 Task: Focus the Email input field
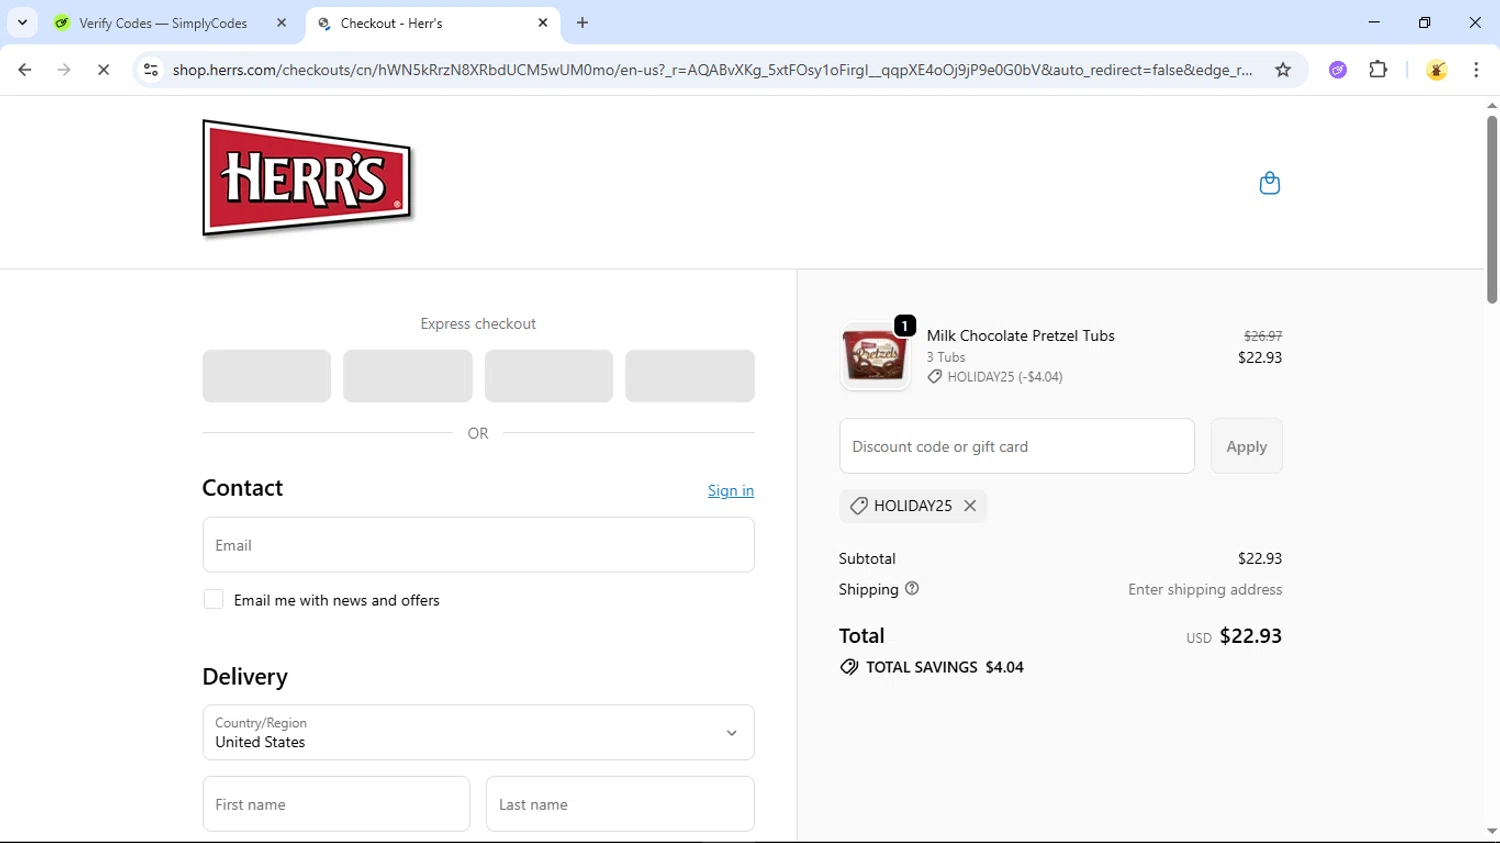pyautogui.click(x=478, y=545)
